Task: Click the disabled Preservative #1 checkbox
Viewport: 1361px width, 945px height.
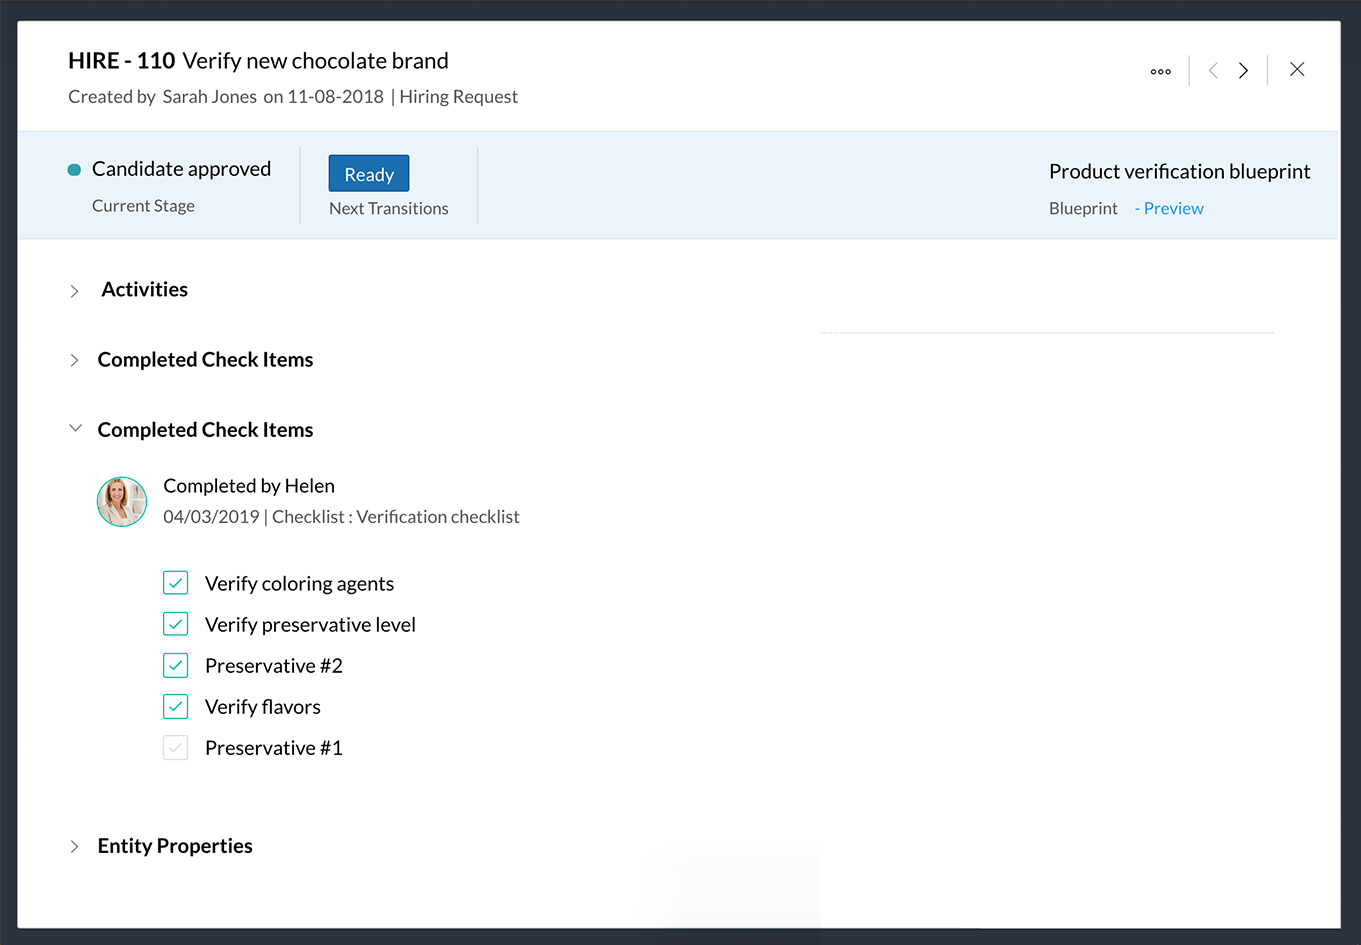Action: [176, 747]
